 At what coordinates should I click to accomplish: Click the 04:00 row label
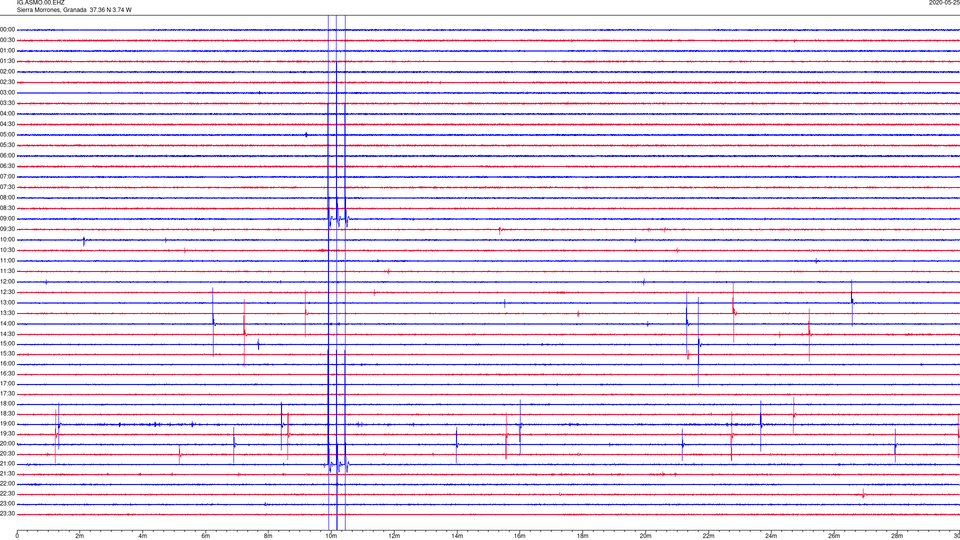[x=7, y=114]
